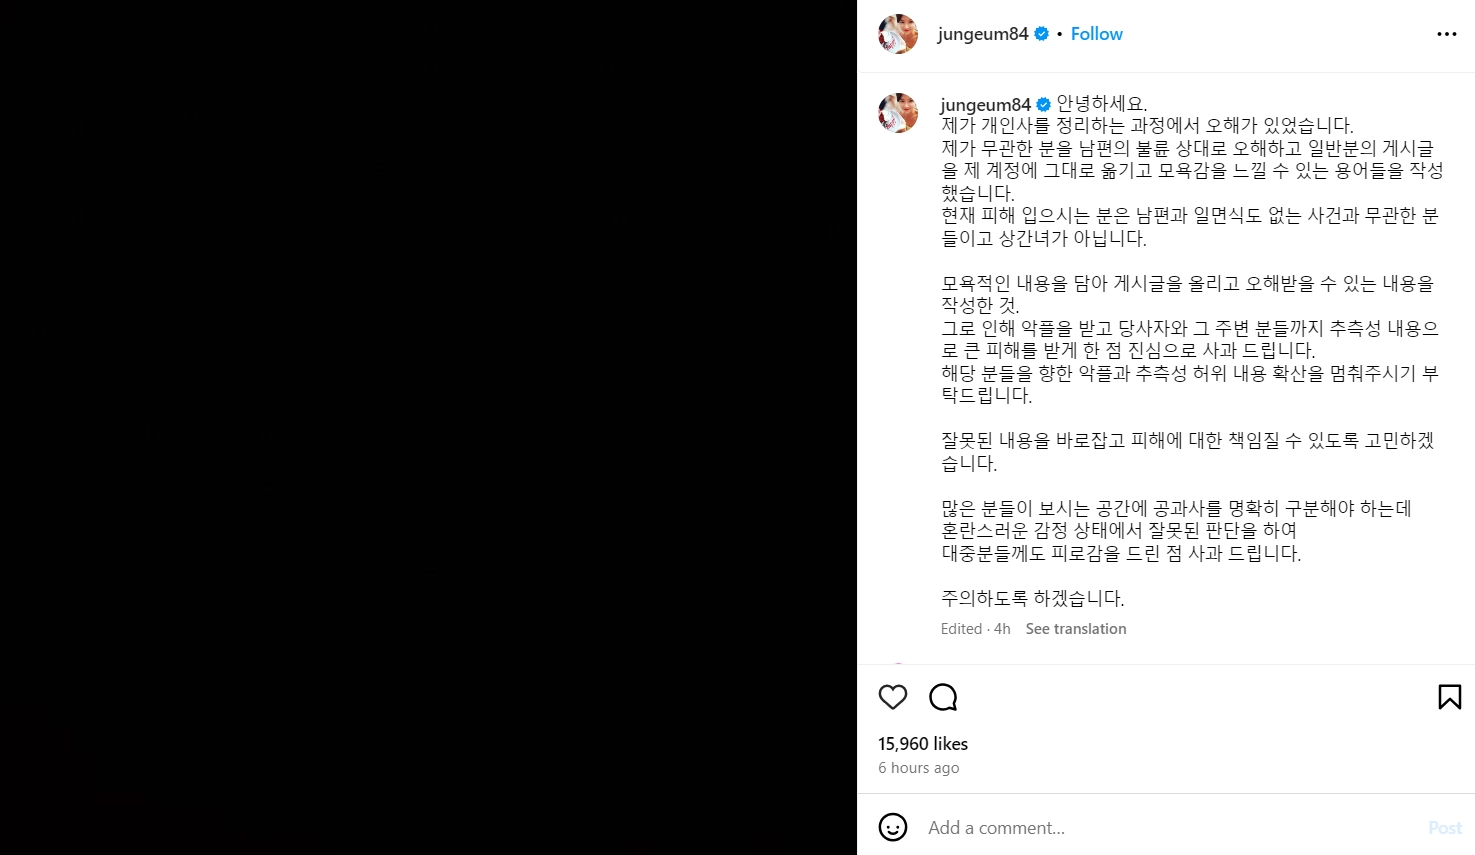Open jungeum84 profile from caption username
The image size is (1475, 855).
point(985,105)
